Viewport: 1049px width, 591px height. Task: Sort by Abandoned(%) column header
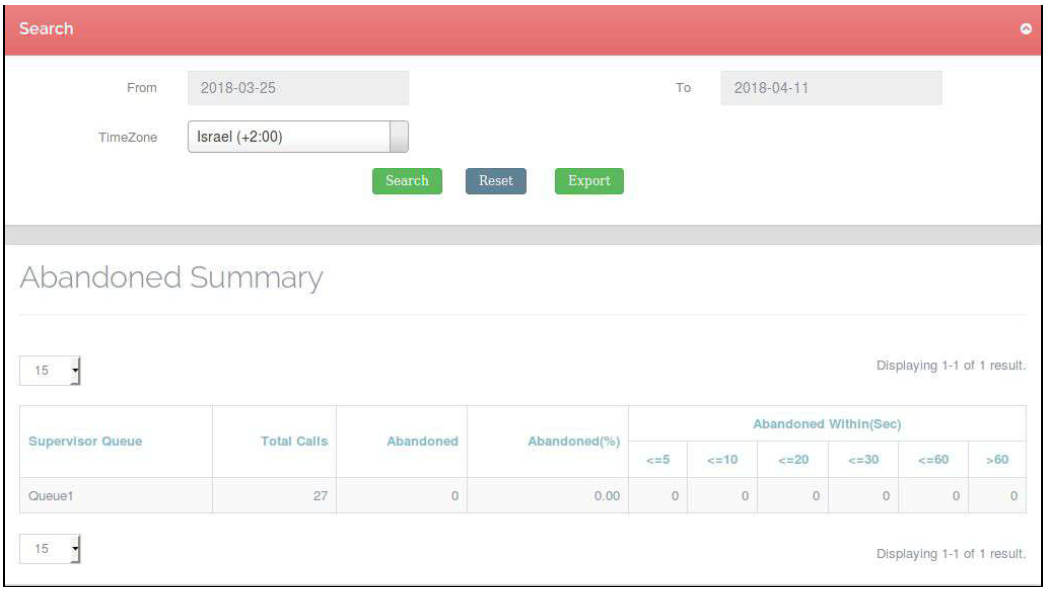(x=574, y=441)
